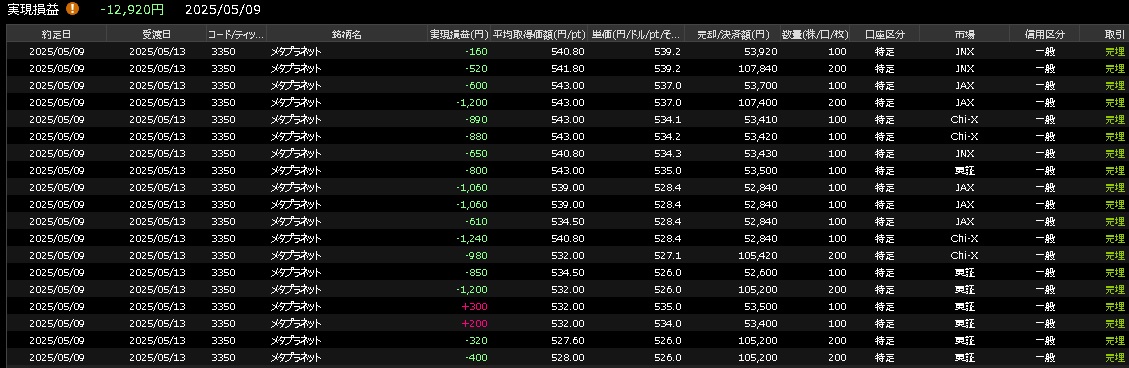Screen dimensions: 1129x368
Task: Click the 売埋 link in the -400 row
Action: tap(1114, 357)
